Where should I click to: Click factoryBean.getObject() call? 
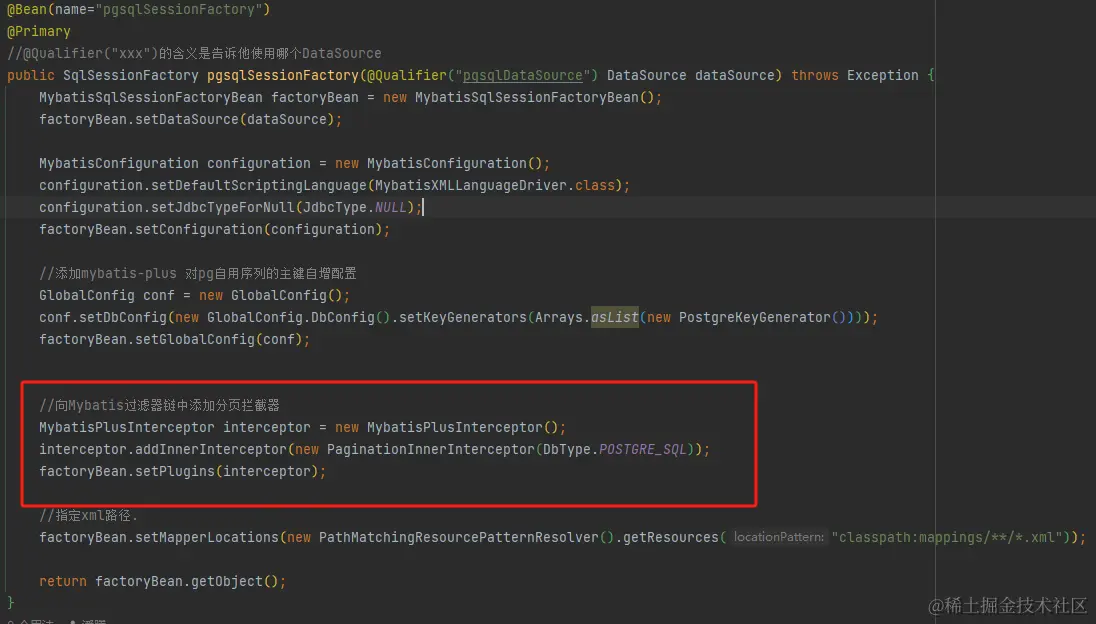[x=186, y=581]
